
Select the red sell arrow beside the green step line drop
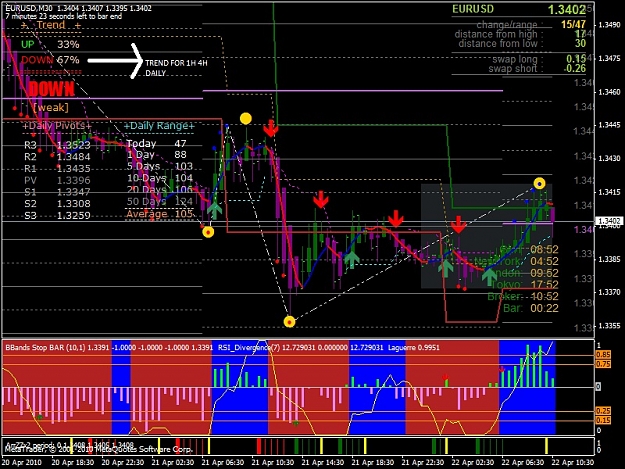[271, 128]
